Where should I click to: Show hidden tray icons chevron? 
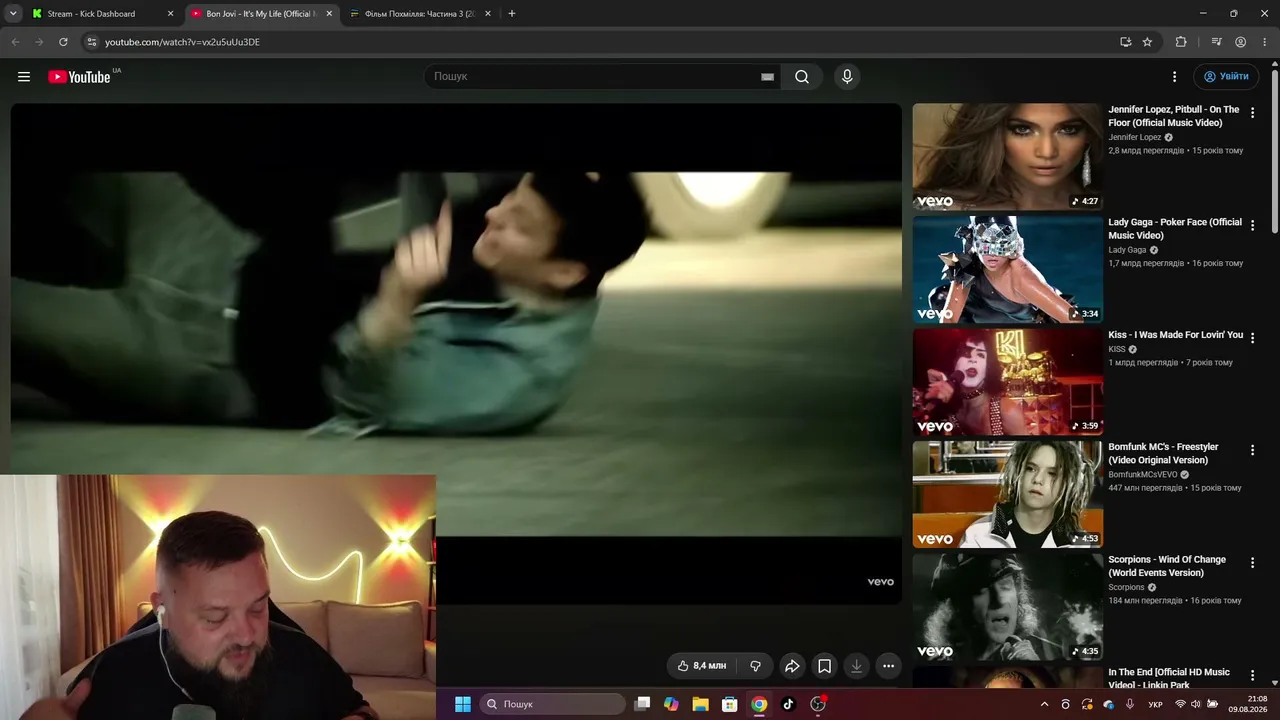(x=1045, y=704)
